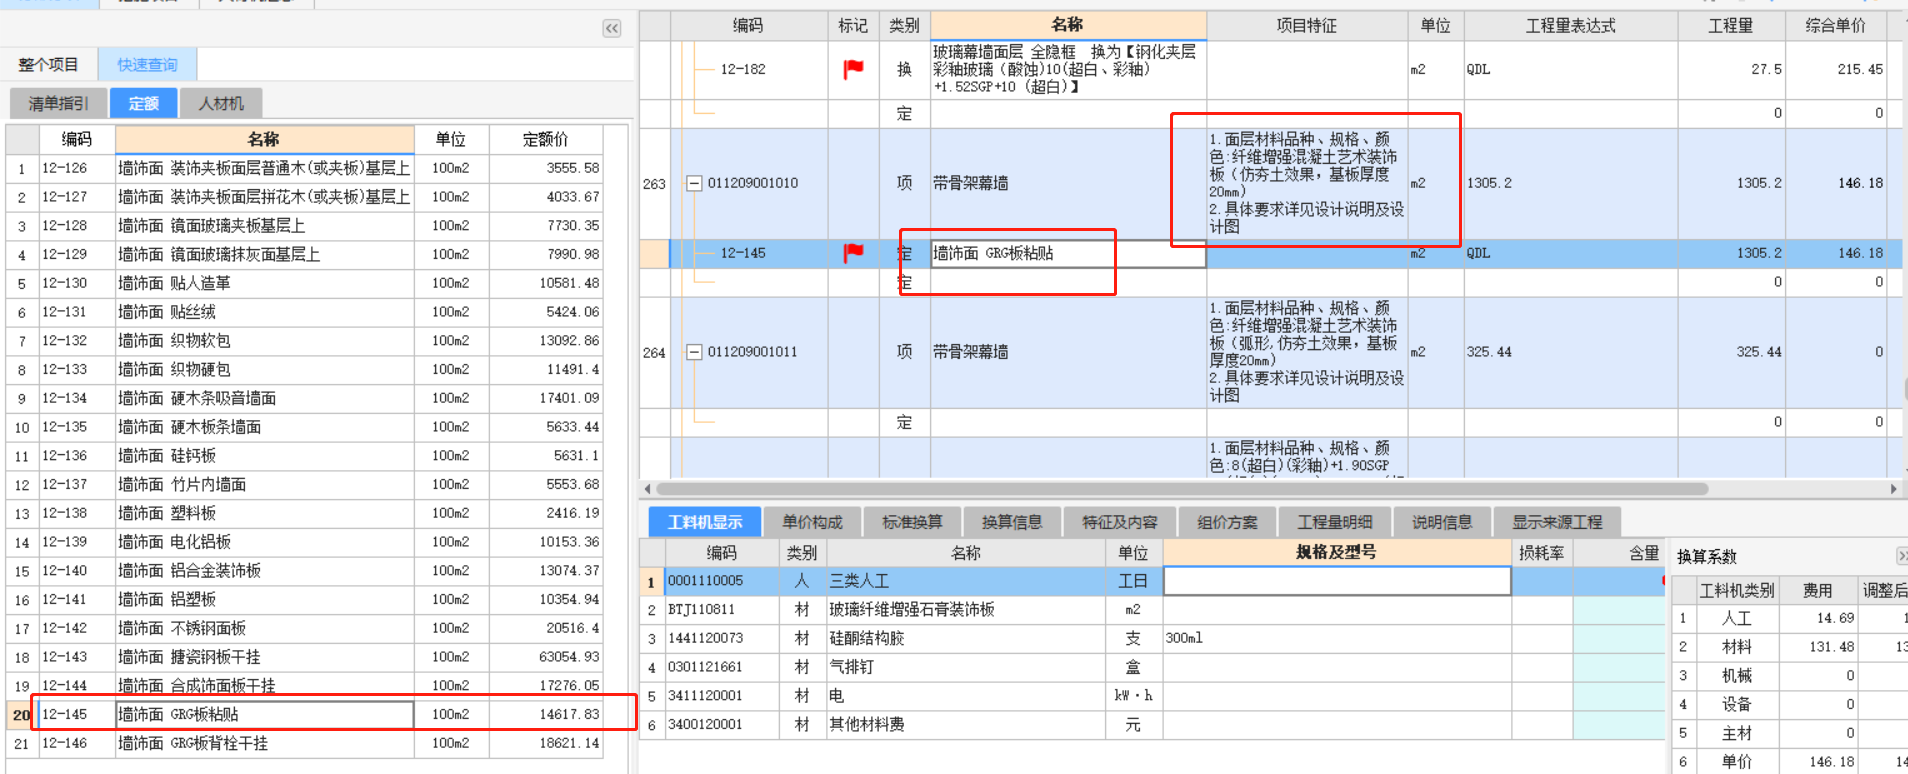Click the 综合单价 column header
Viewport: 1908px width, 774px height.
[1835, 25]
